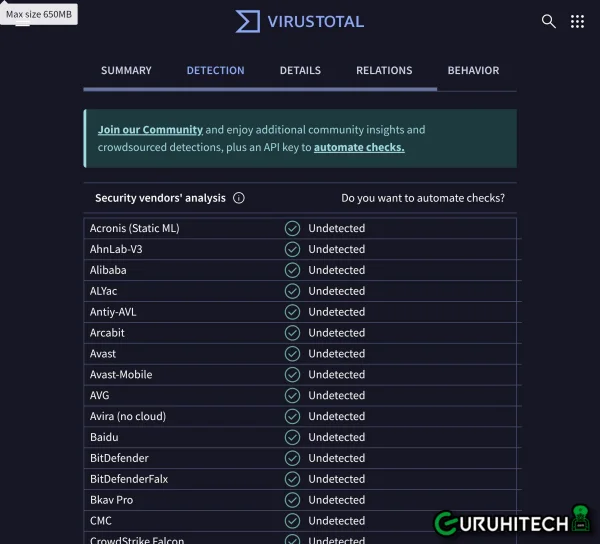
Task: Click the checkmark icon in AVG row
Action: pos(292,396)
